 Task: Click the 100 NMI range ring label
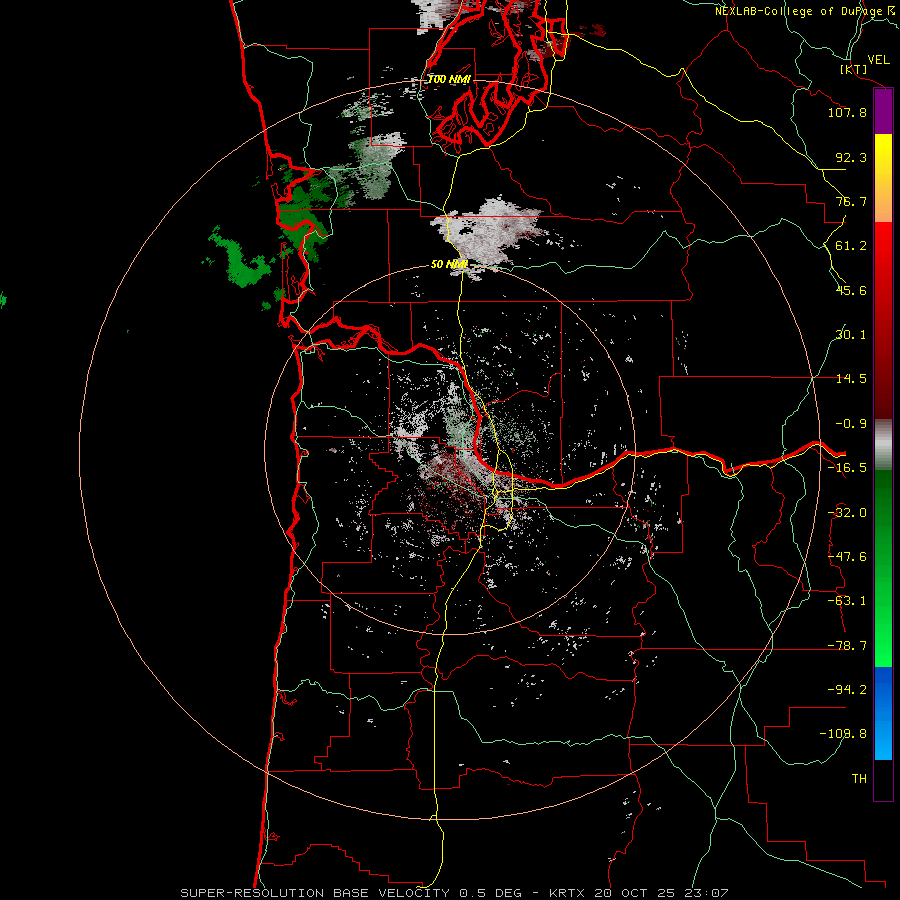(449, 79)
